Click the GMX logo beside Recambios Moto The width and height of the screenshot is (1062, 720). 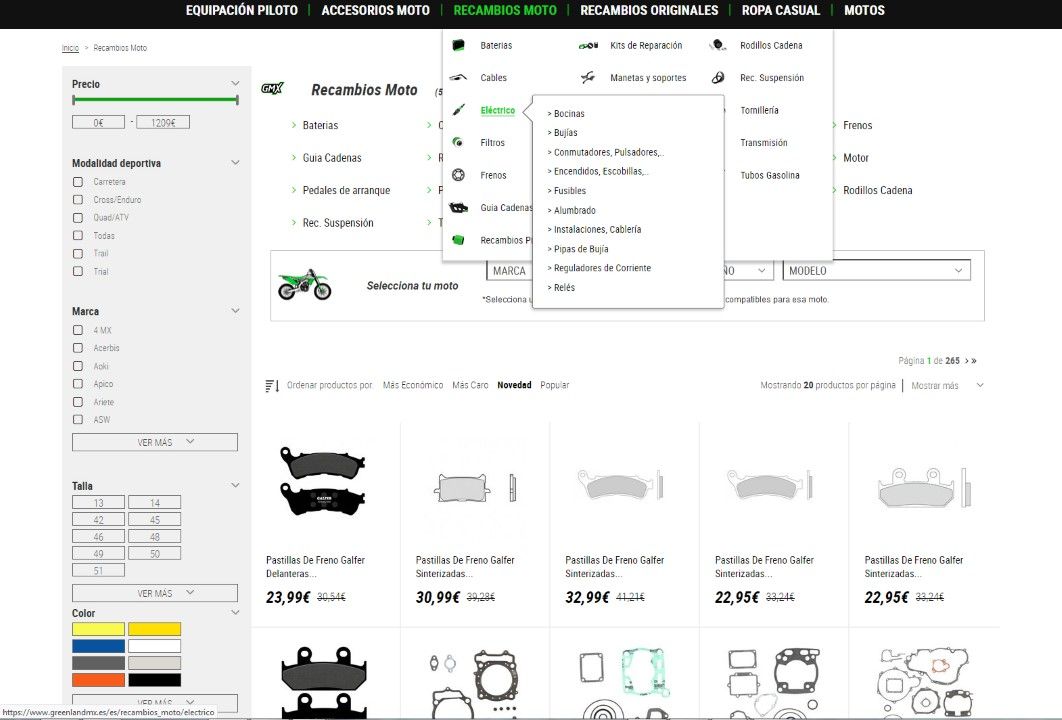pos(272,88)
